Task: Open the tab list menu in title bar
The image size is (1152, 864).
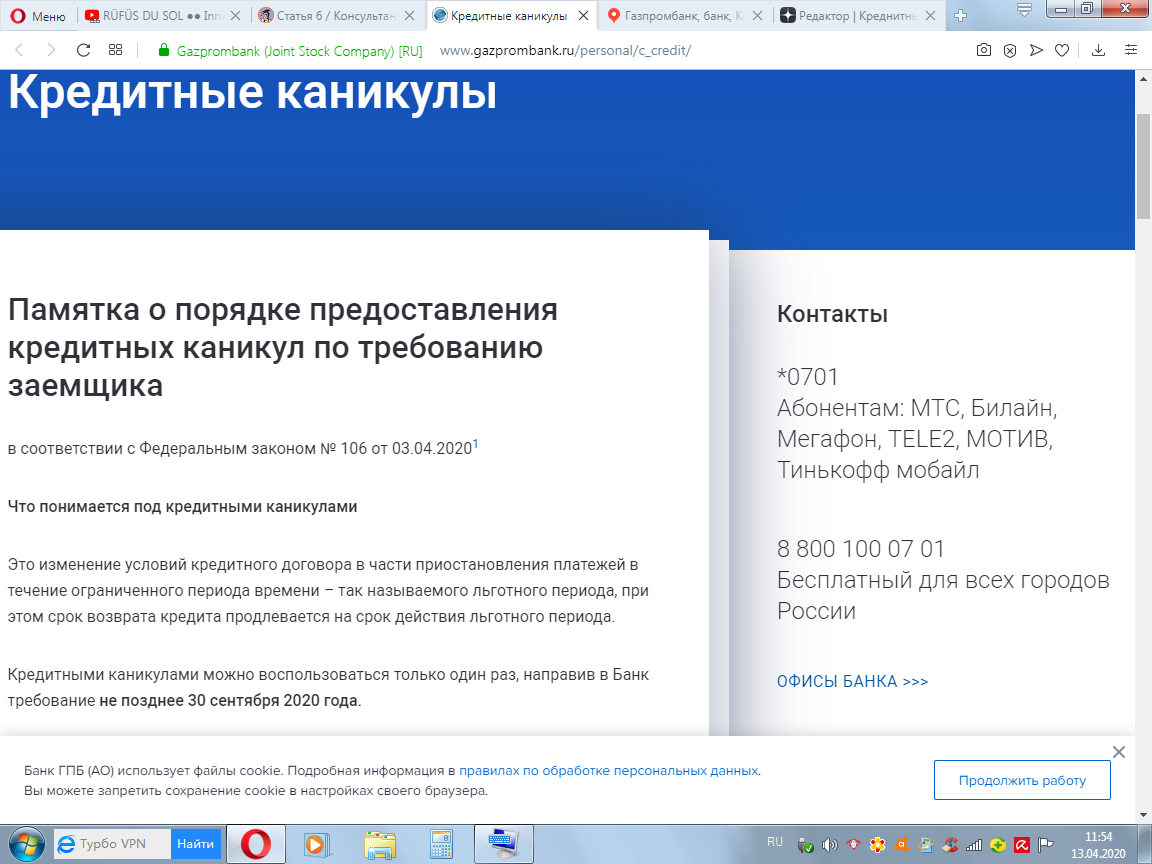Action: pyautogui.click(x=1024, y=9)
